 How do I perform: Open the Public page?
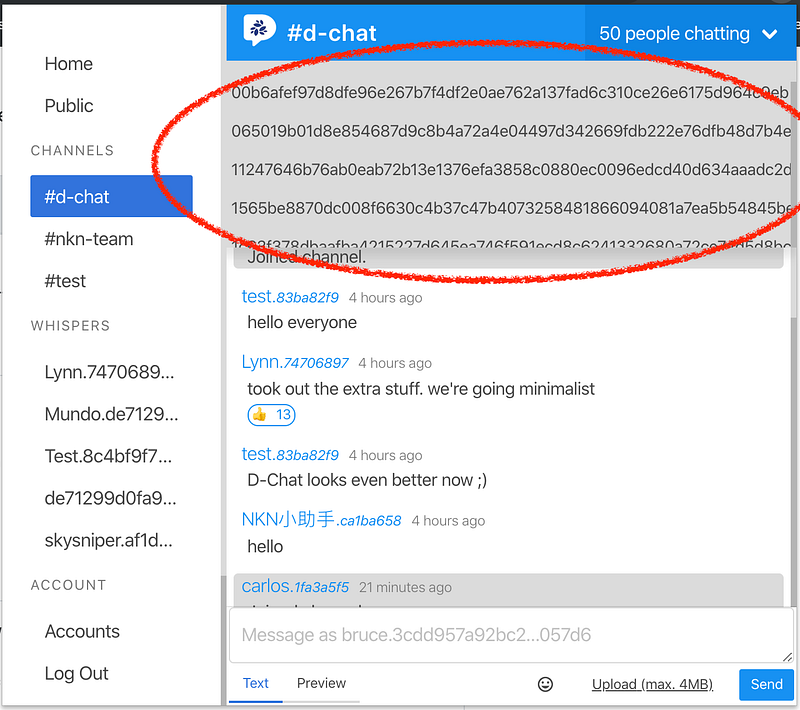(69, 106)
